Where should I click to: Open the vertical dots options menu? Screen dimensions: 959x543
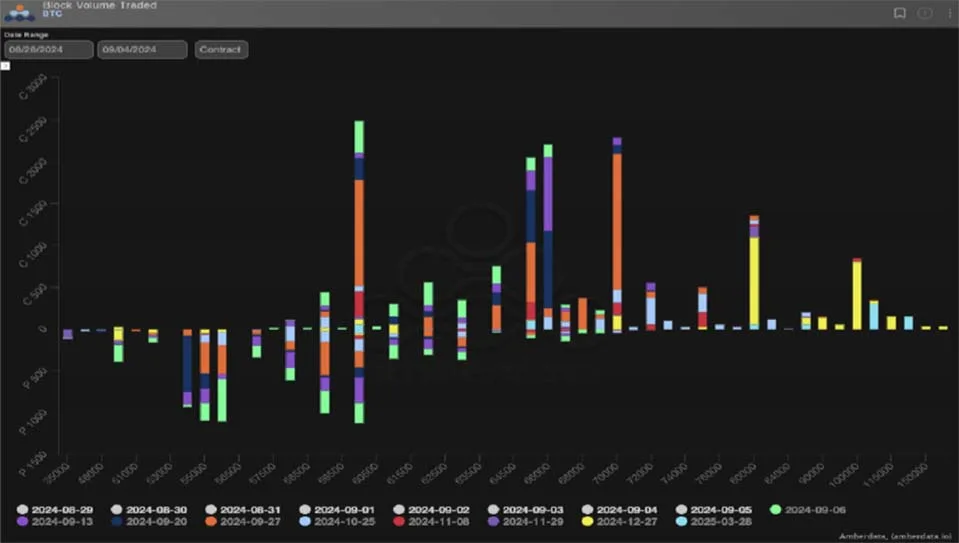pos(950,13)
